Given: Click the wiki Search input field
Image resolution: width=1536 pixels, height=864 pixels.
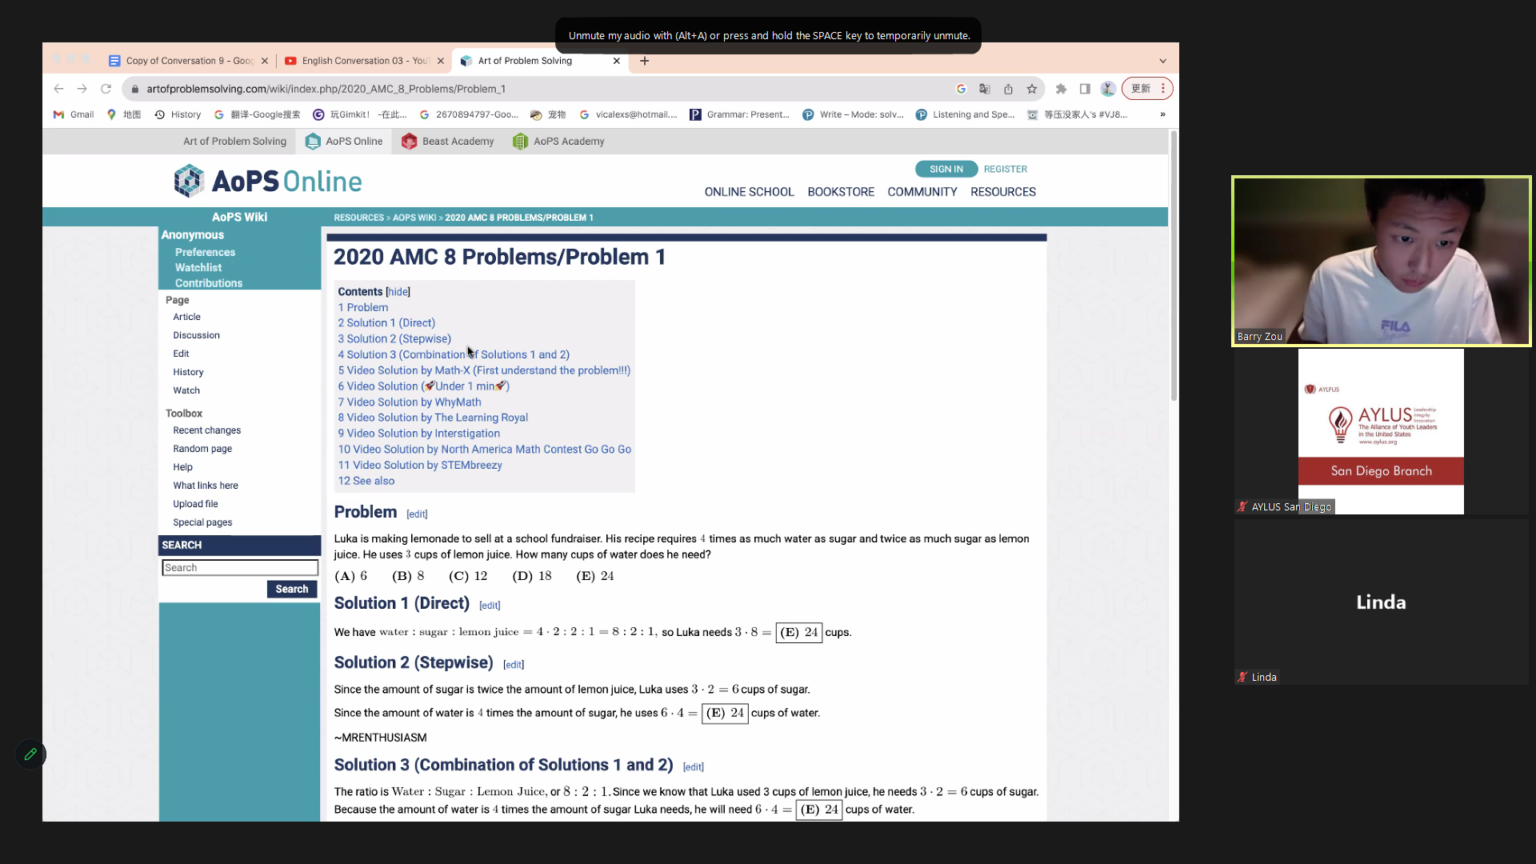Looking at the screenshot, I should point(240,568).
